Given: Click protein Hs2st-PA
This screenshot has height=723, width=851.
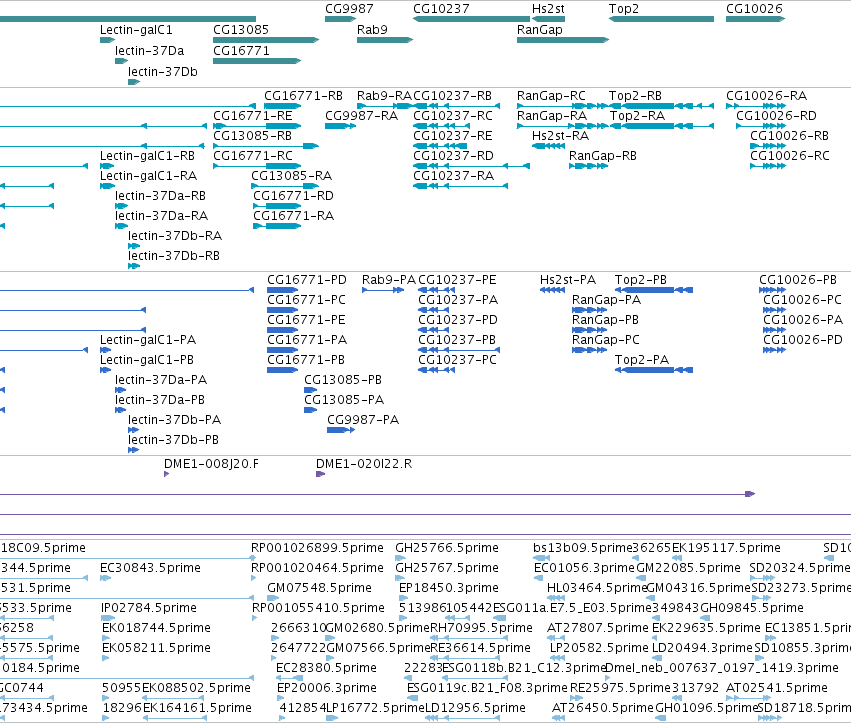Looking at the screenshot, I should pyautogui.click(x=568, y=280).
